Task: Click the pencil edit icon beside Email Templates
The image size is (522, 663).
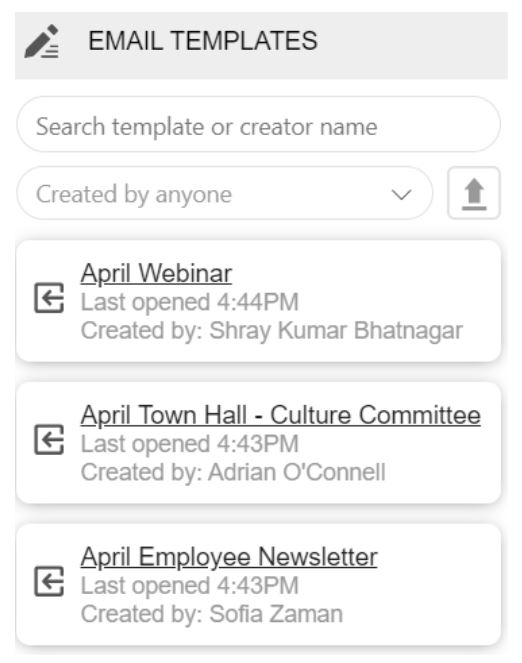Action: 41,41
